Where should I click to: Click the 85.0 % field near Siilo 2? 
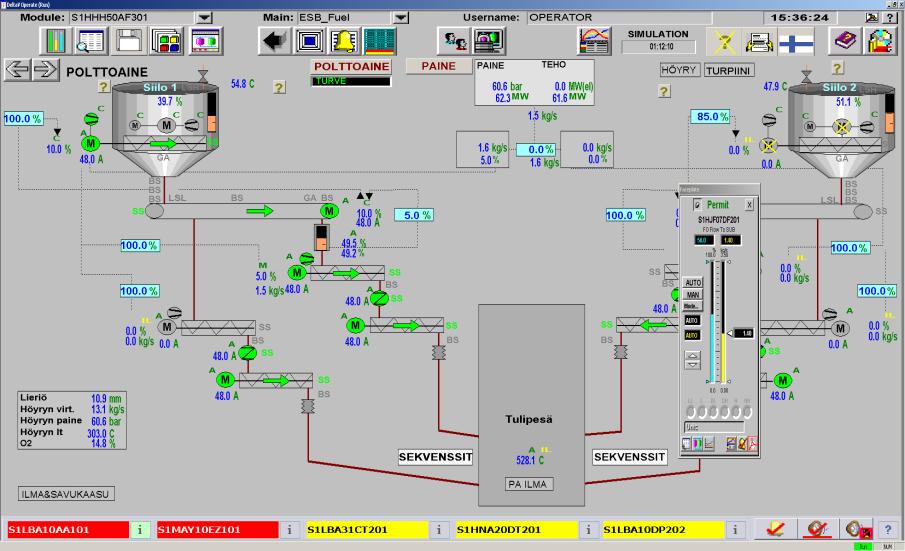[710, 117]
